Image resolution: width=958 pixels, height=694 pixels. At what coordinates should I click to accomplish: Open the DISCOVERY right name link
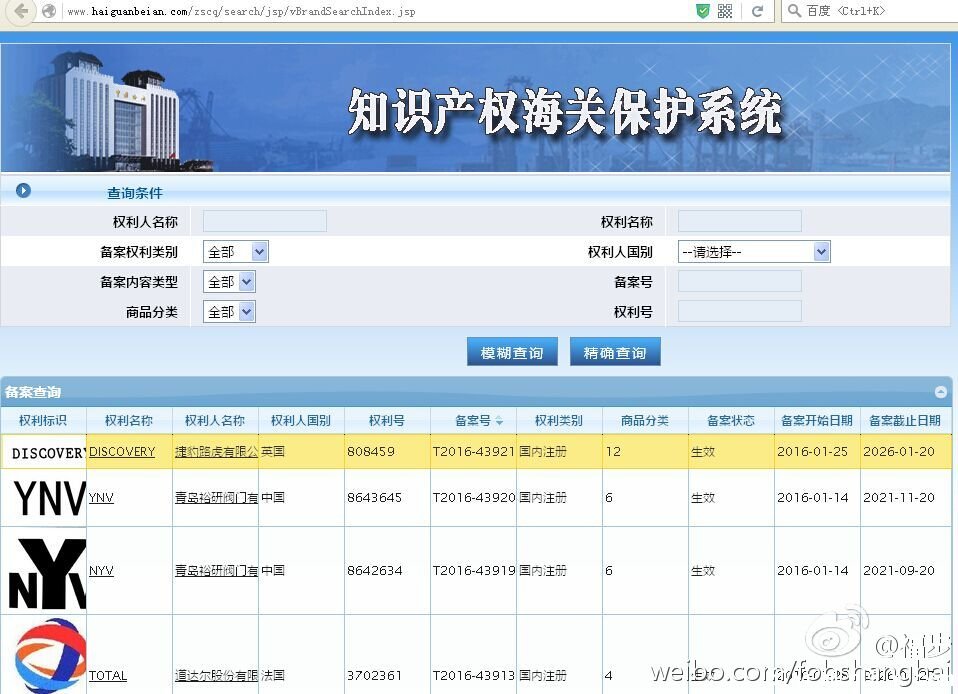pyautogui.click(x=122, y=451)
